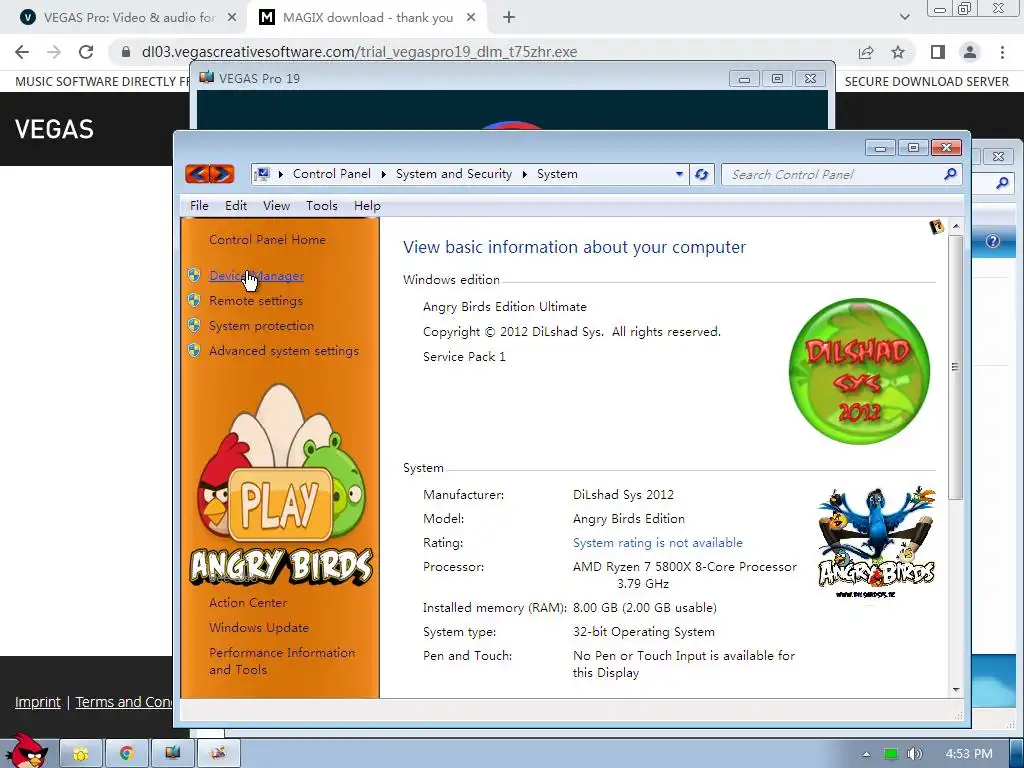Screen dimensions: 1024x768
Task: Expand the arrow after System and Security breadcrumb
Action: (x=524, y=174)
